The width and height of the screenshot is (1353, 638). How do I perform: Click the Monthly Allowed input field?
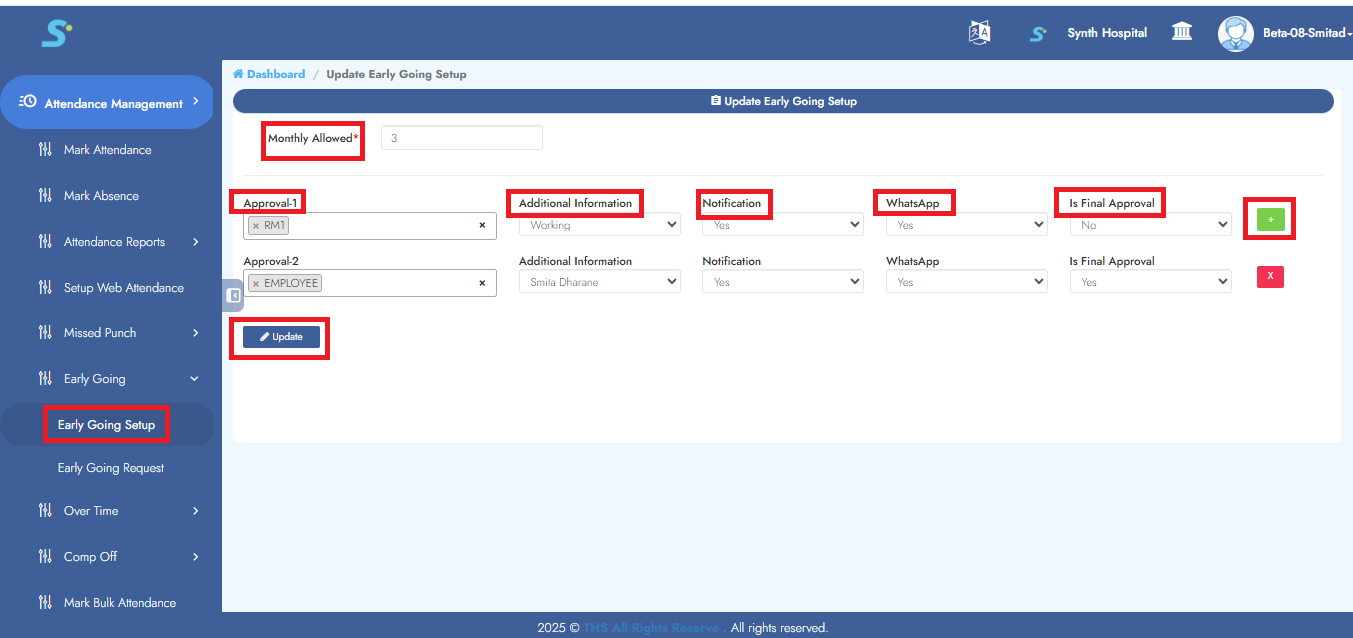pos(461,138)
